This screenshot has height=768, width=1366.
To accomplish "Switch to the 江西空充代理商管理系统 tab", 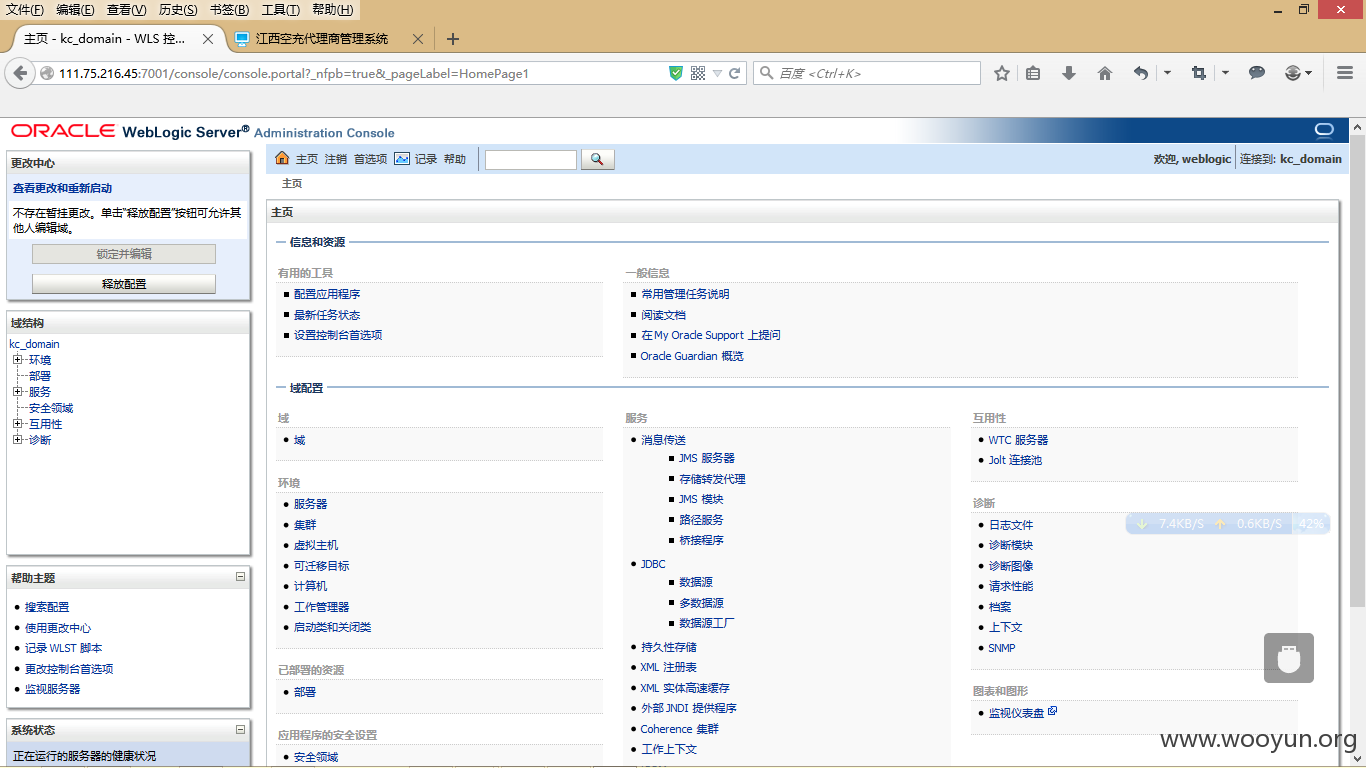I will 321,39.
